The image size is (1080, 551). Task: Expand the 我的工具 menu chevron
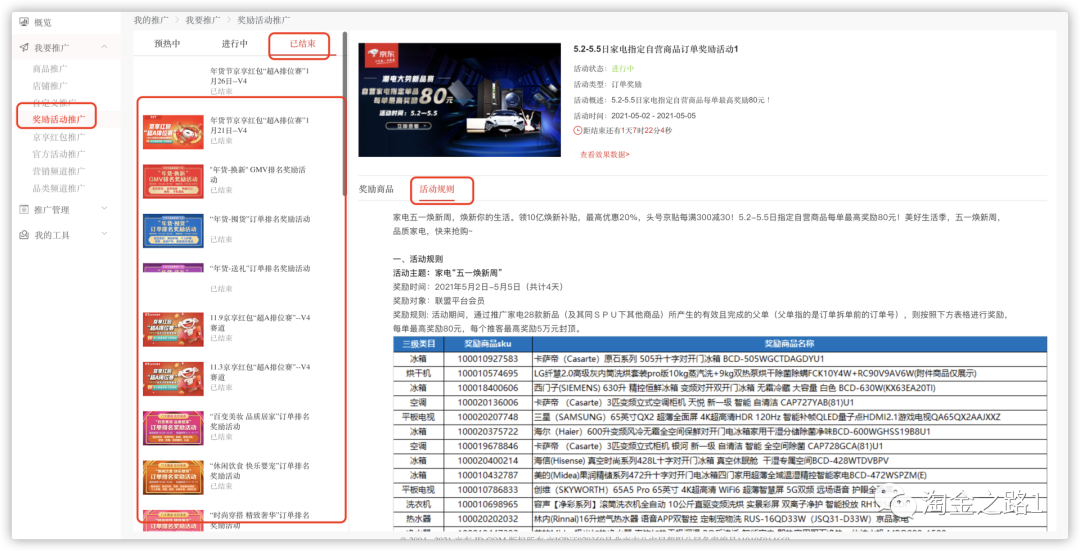tap(105, 234)
